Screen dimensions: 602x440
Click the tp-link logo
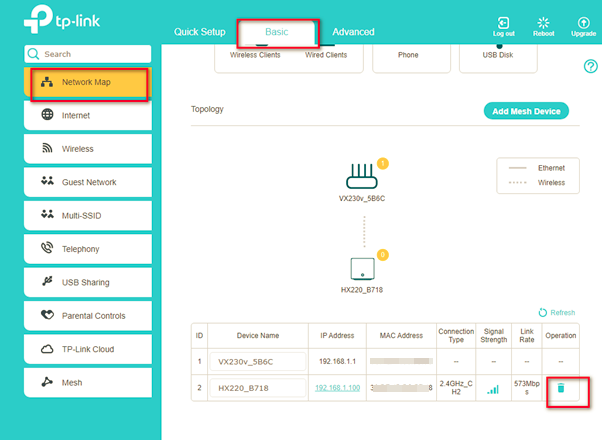[x=62, y=19]
